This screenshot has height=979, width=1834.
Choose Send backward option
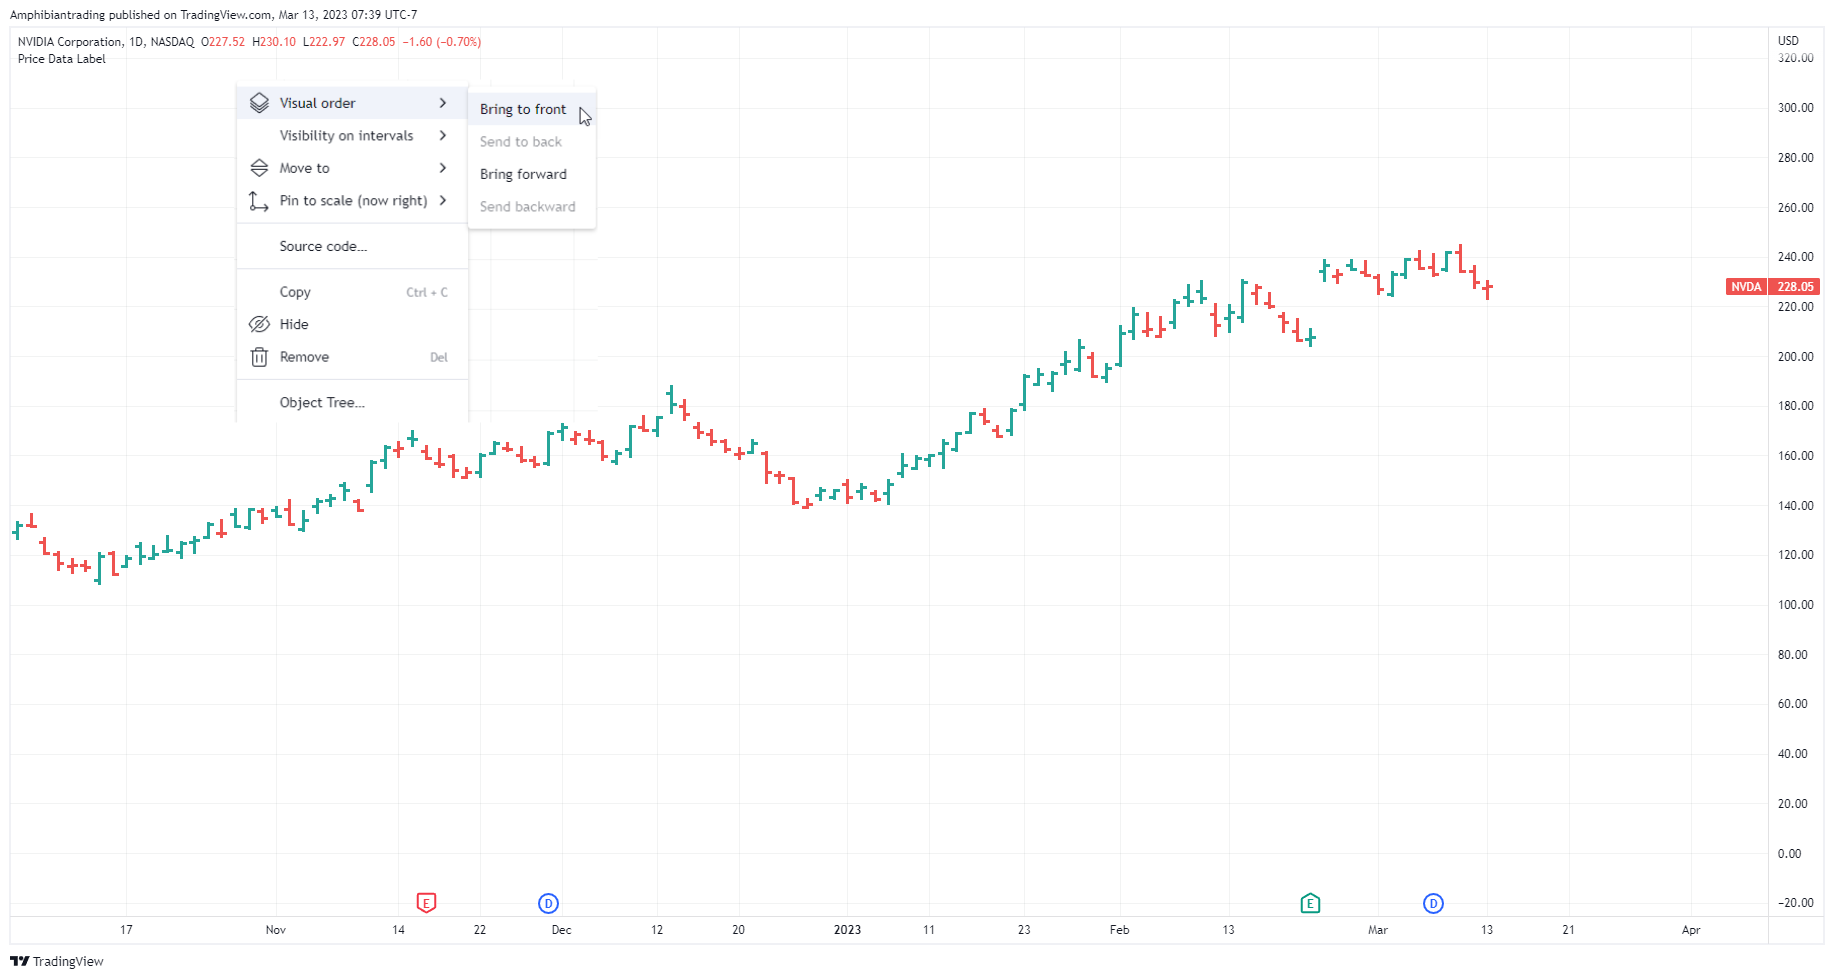point(532,207)
